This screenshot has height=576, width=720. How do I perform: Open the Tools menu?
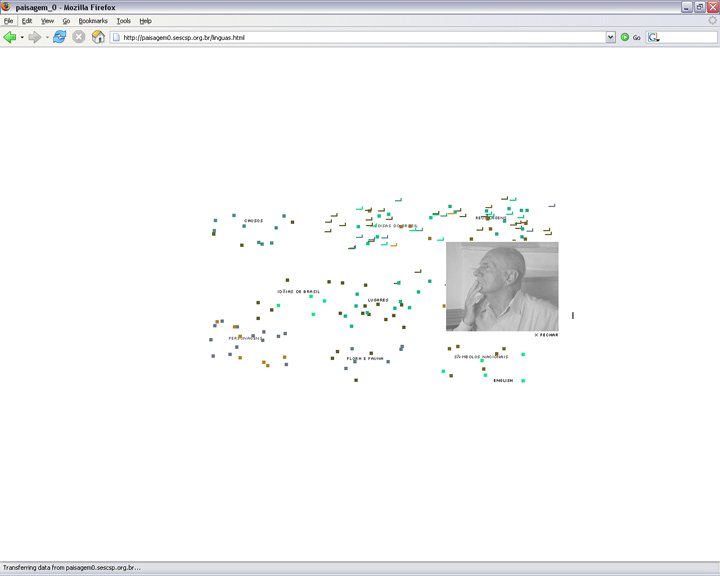[124, 21]
